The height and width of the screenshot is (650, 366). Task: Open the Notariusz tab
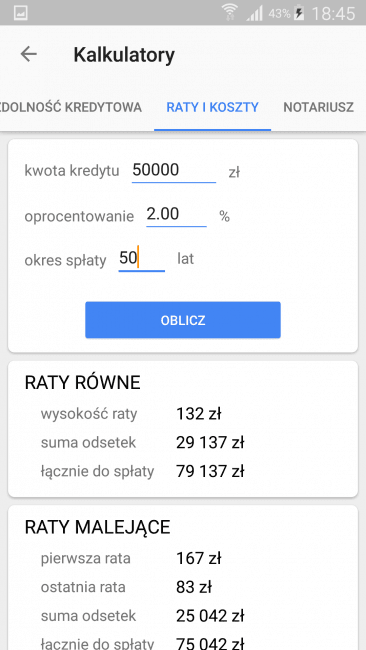point(318,107)
